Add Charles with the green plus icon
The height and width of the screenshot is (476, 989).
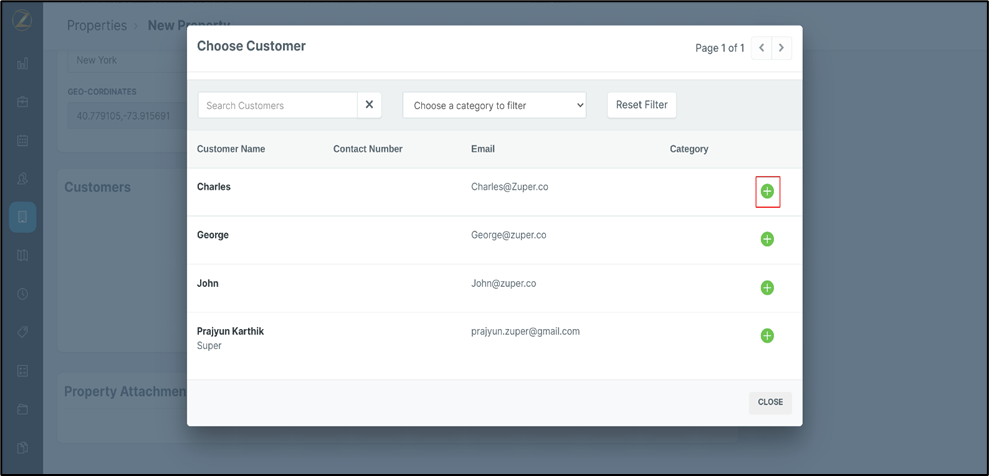point(767,191)
